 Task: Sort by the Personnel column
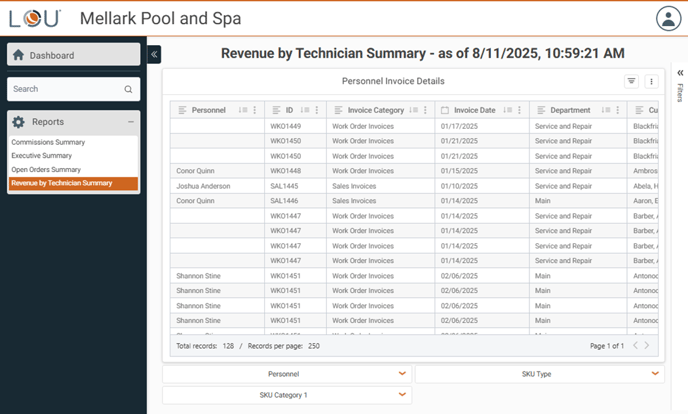click(x=243, y=110)
